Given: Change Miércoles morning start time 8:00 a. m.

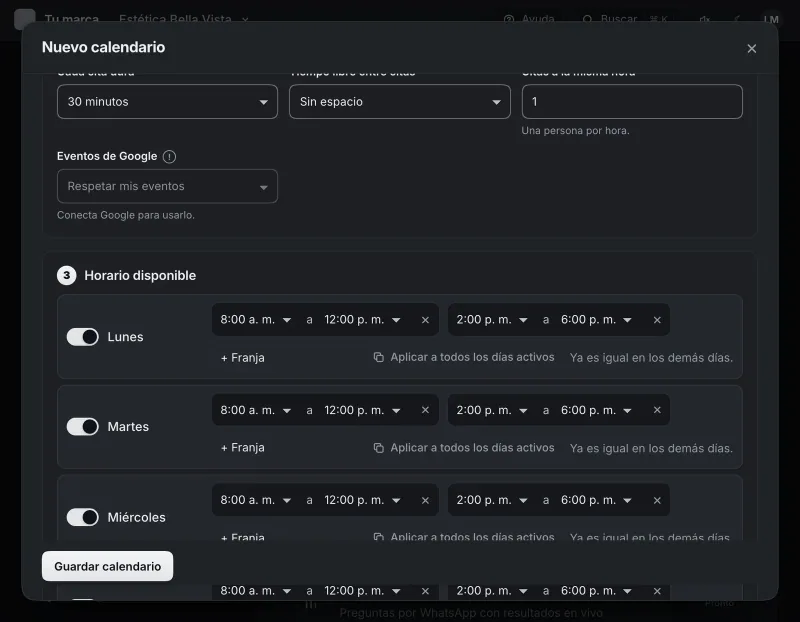Looking at the screenshot, I should coord(256,501).
